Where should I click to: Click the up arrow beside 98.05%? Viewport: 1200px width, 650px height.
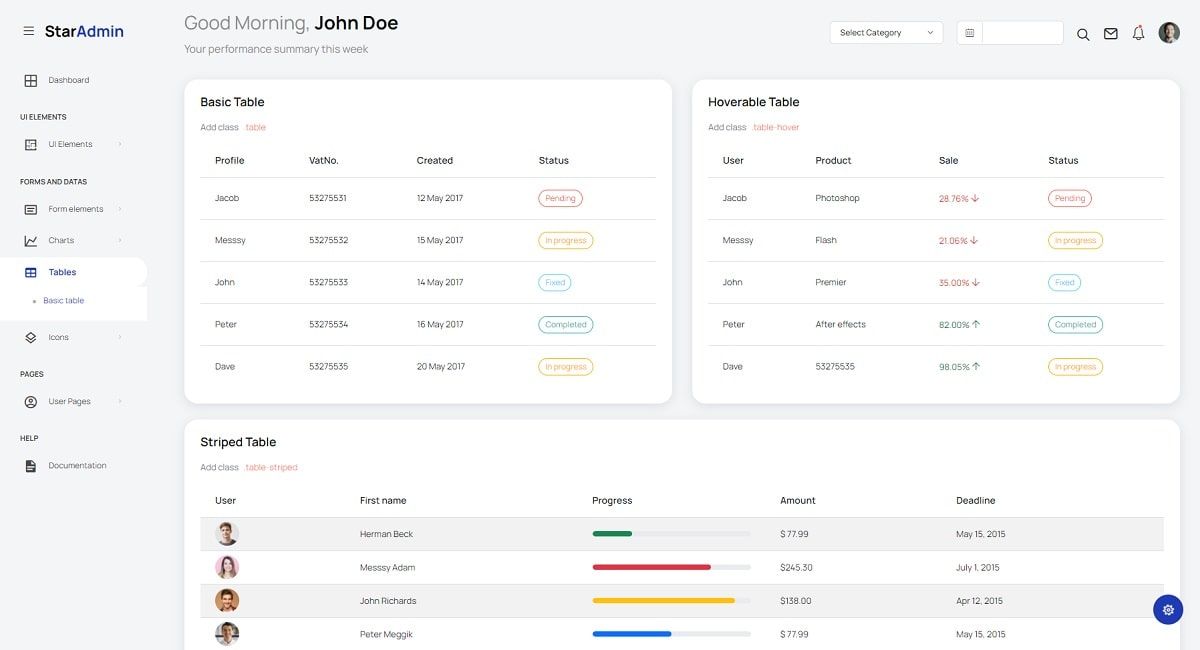976,366
